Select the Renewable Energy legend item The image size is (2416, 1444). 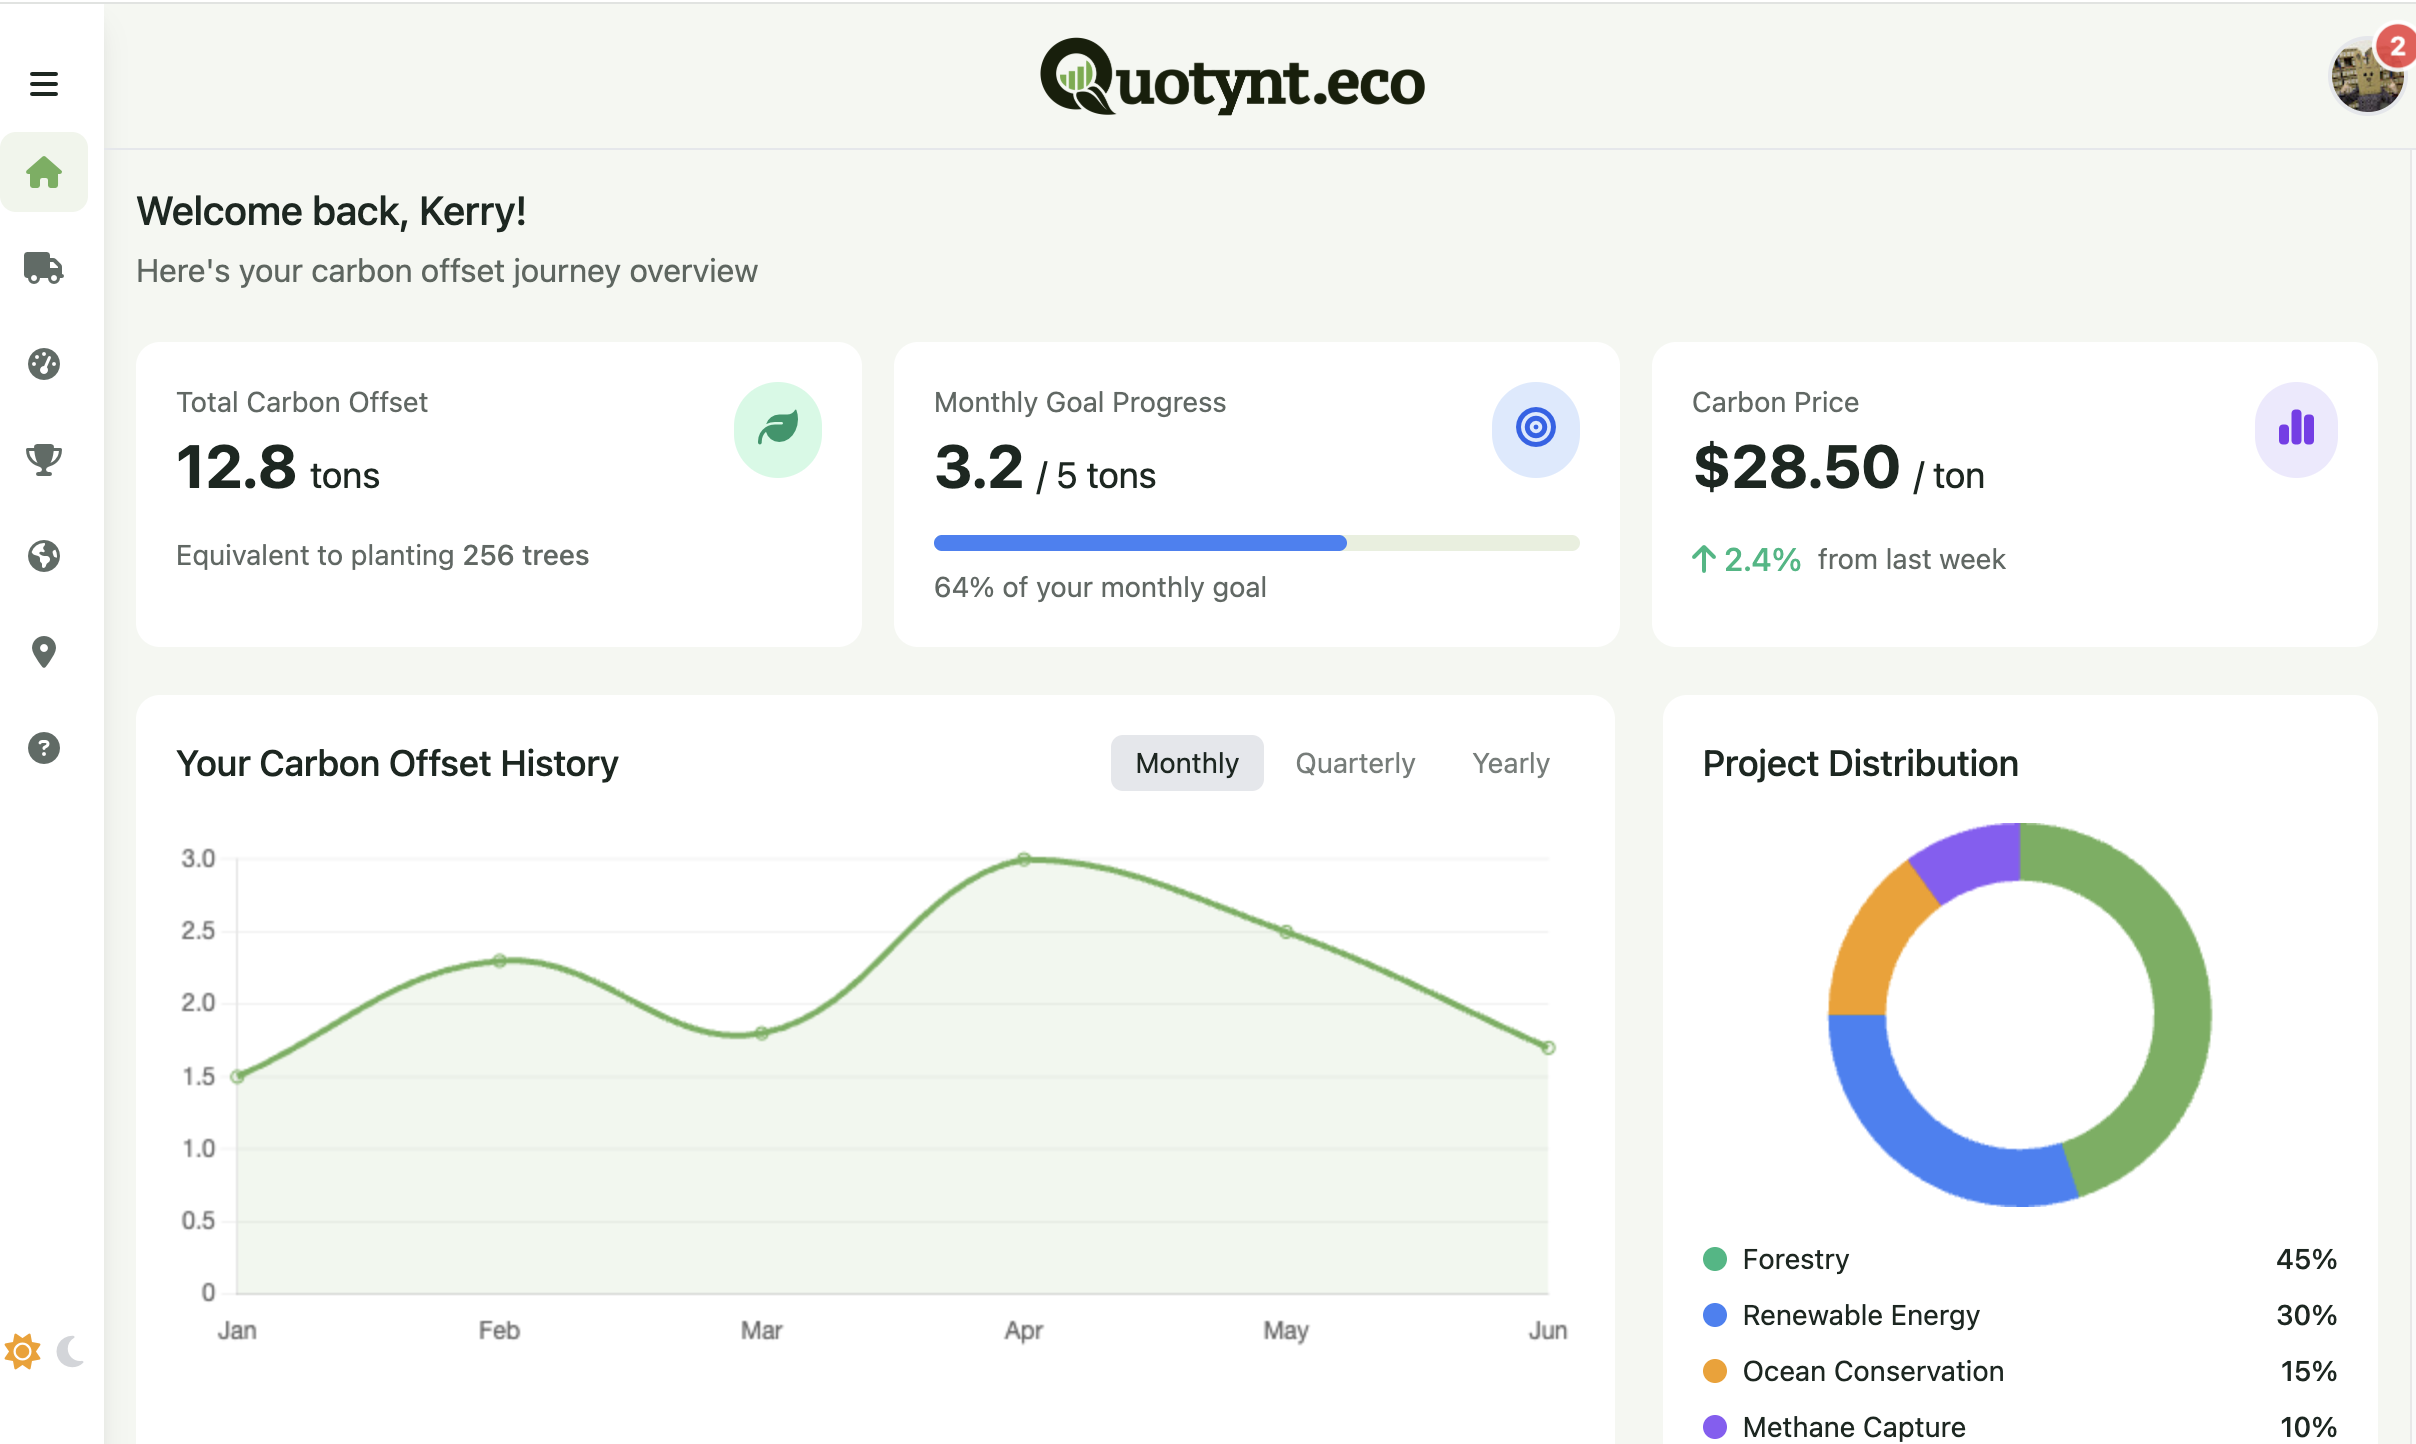click(x=1860, y=1315)
